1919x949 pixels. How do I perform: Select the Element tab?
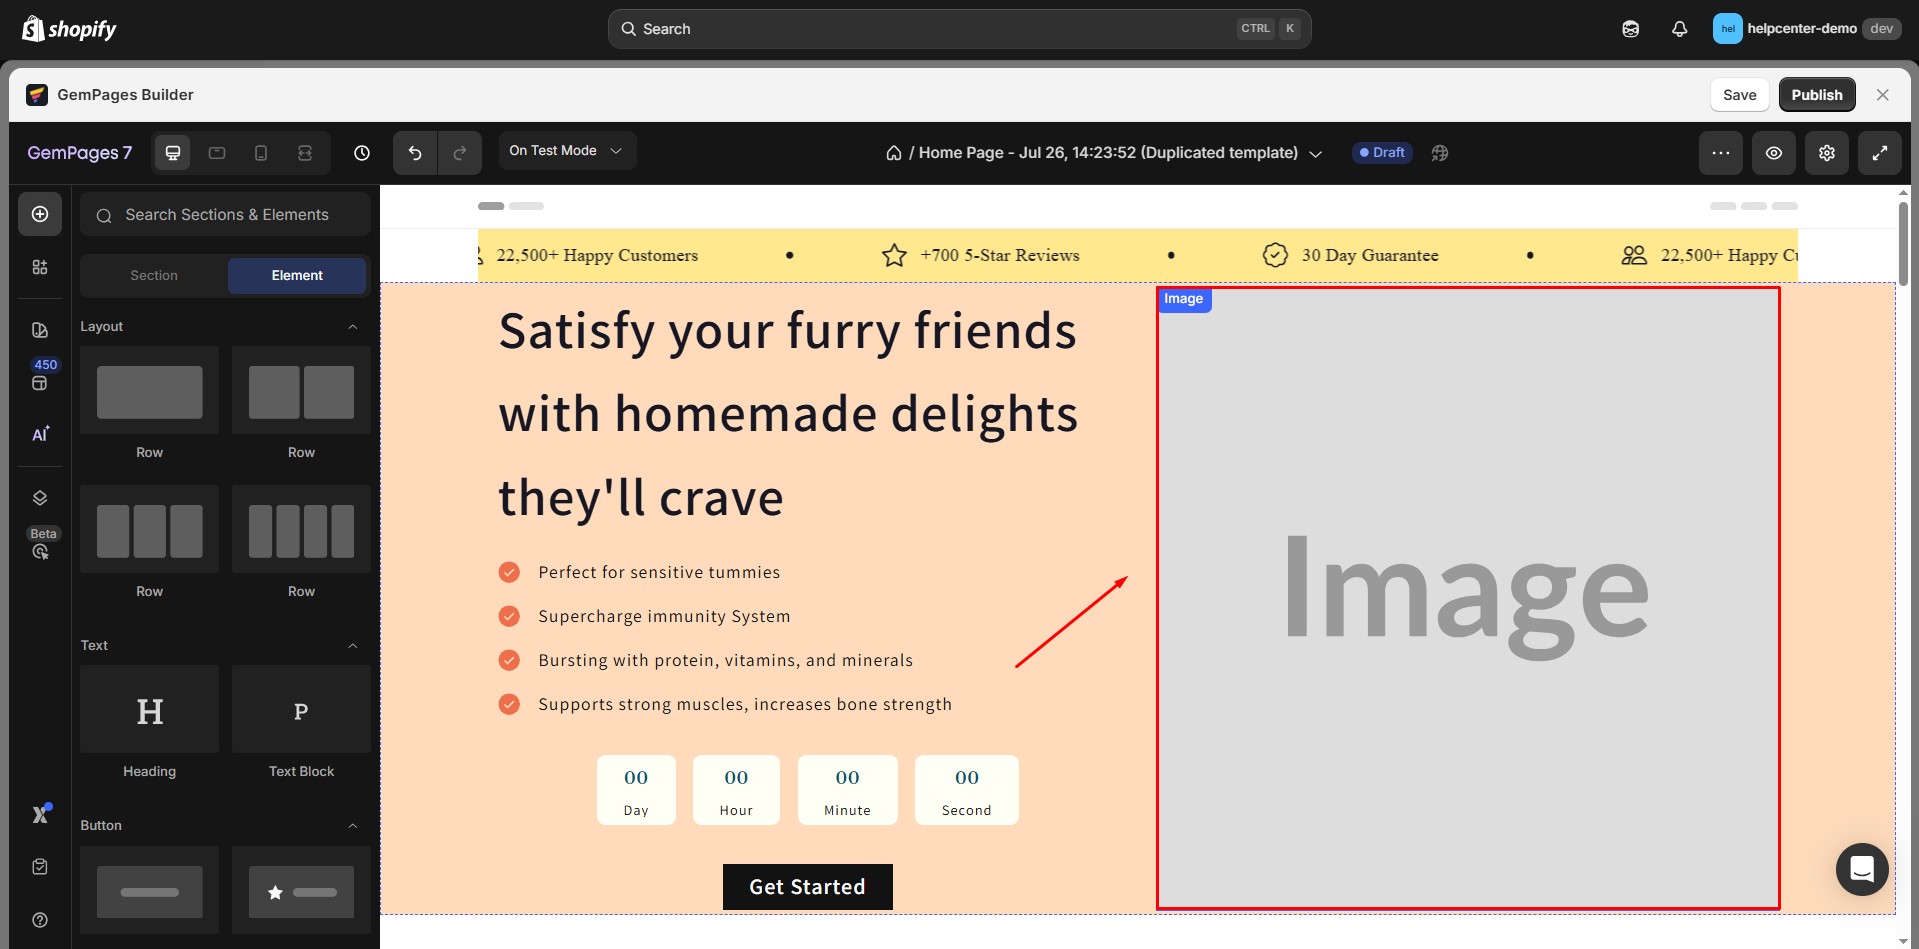297,276
